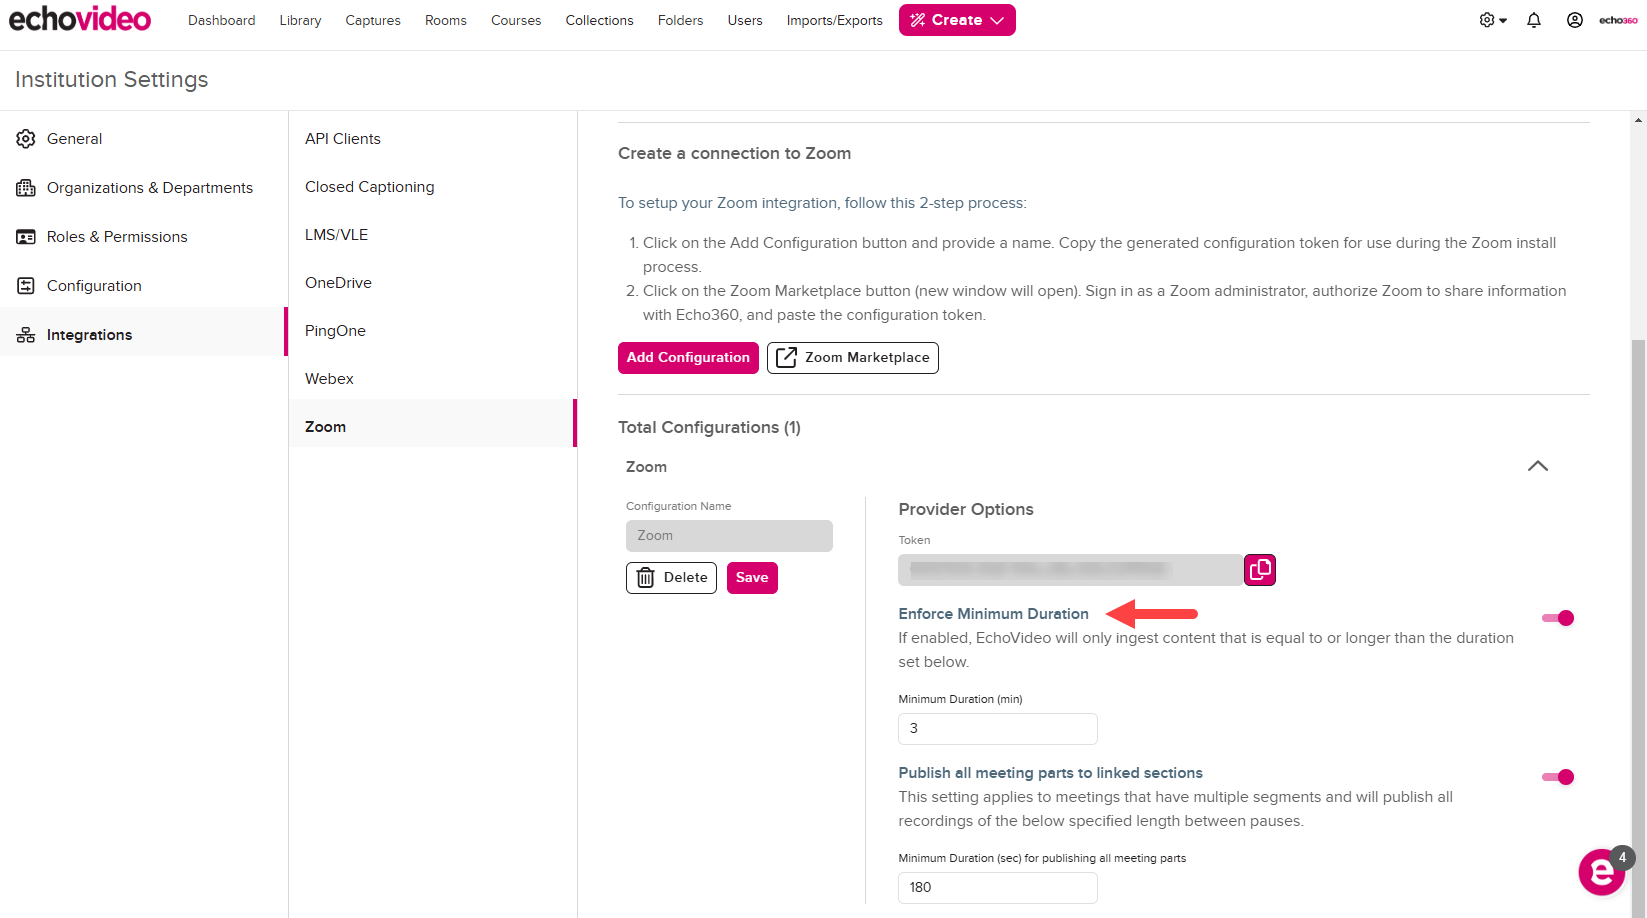Screen dimensions: 1647x918
Task: Open the Create dropdown button
Action: click(x=957, y=20)
